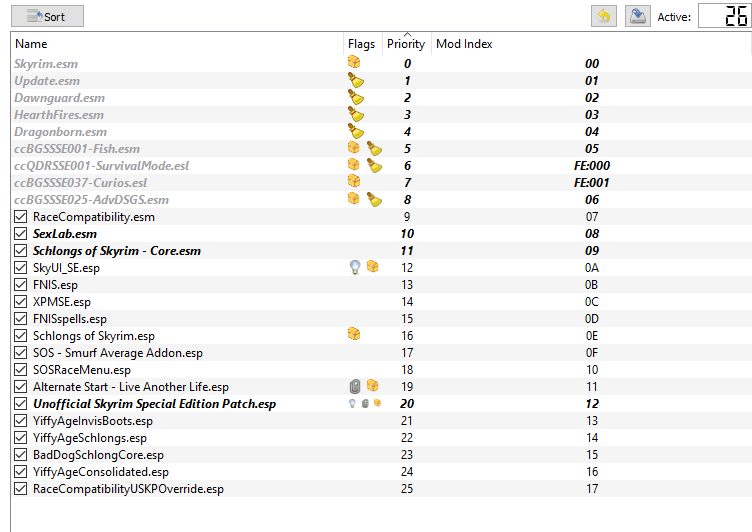The height and width of the screenshot is (532, 752).
Task: Toggle FNISspells.esp checkbox
Action: click(20, 319)
